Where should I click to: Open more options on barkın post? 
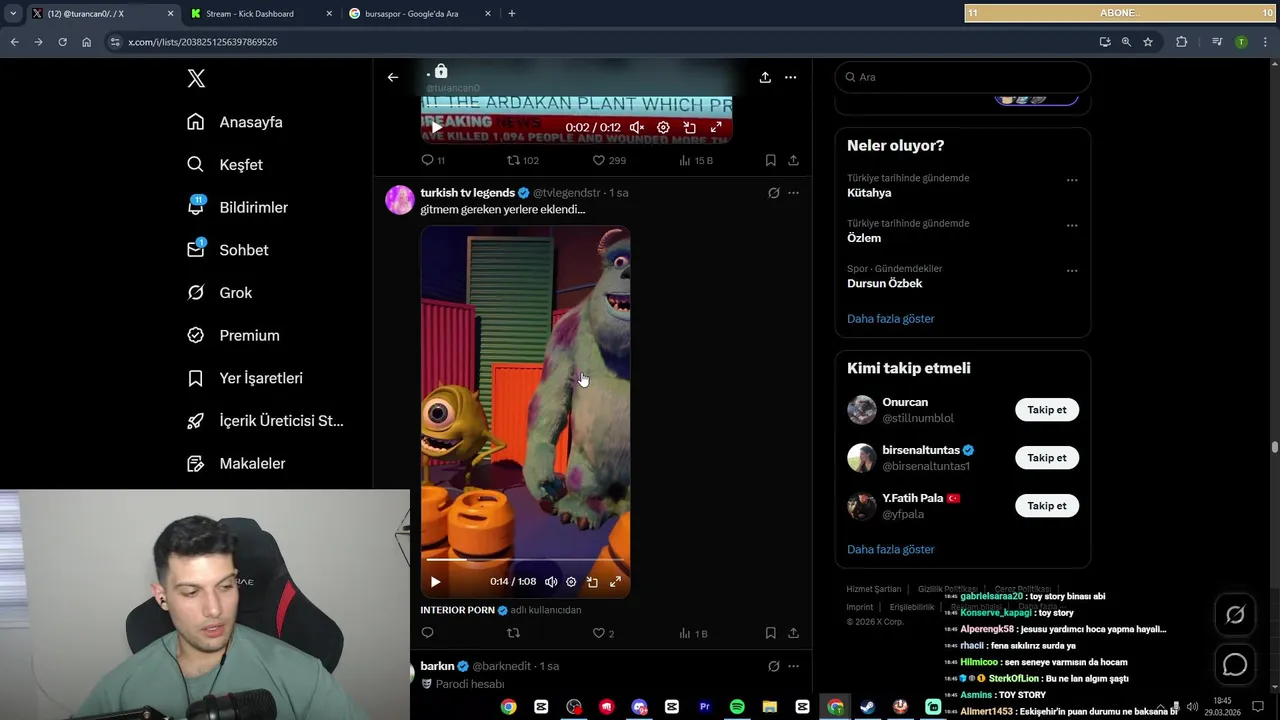pyautogui.click(x=793, y=666)
